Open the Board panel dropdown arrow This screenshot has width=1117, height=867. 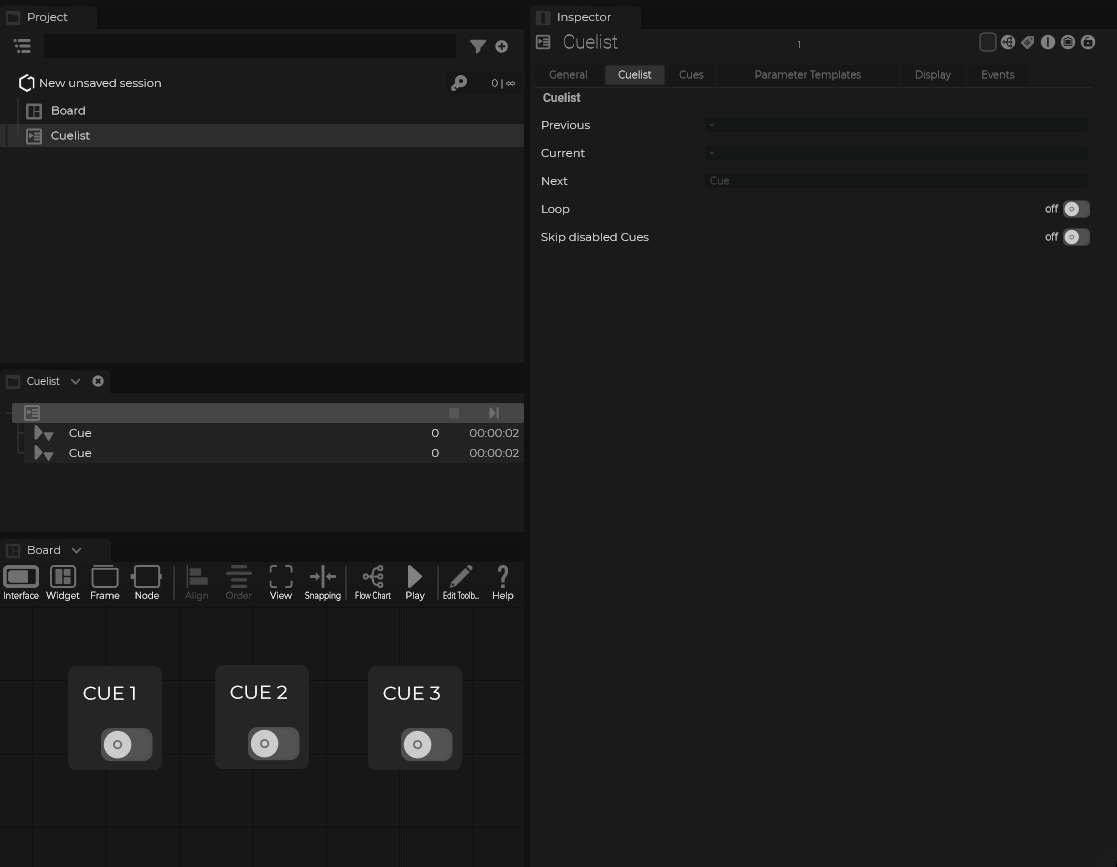pyautogui.click(x=76, y=550)
